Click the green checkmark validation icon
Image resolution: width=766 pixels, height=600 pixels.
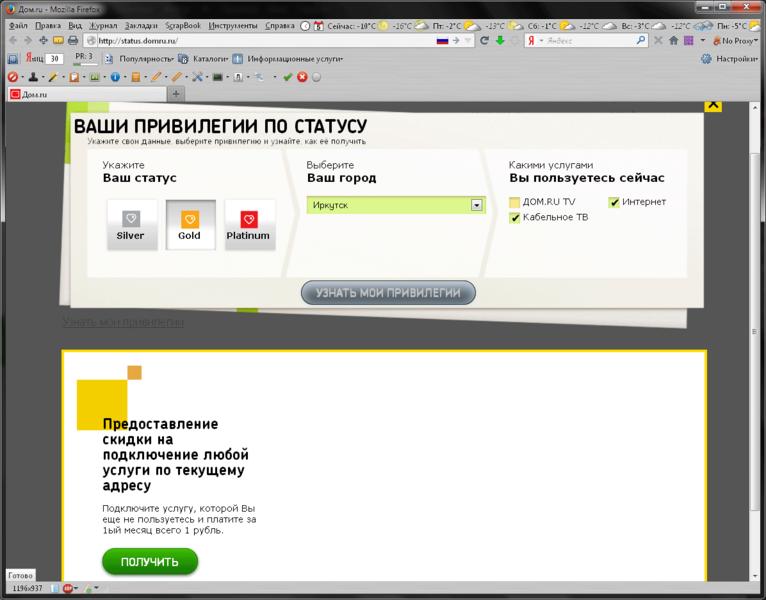tap(288, 77)
